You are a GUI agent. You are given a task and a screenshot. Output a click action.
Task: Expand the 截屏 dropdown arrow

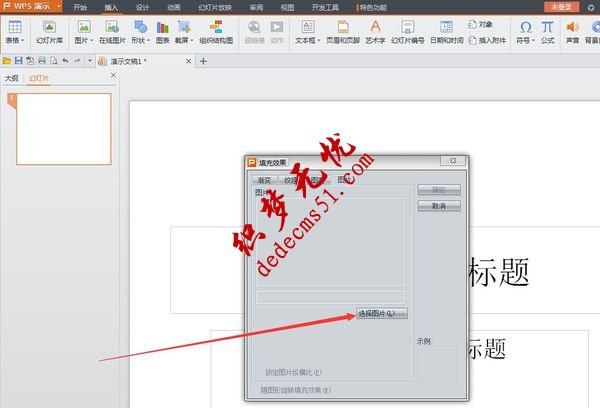(192, 40)
